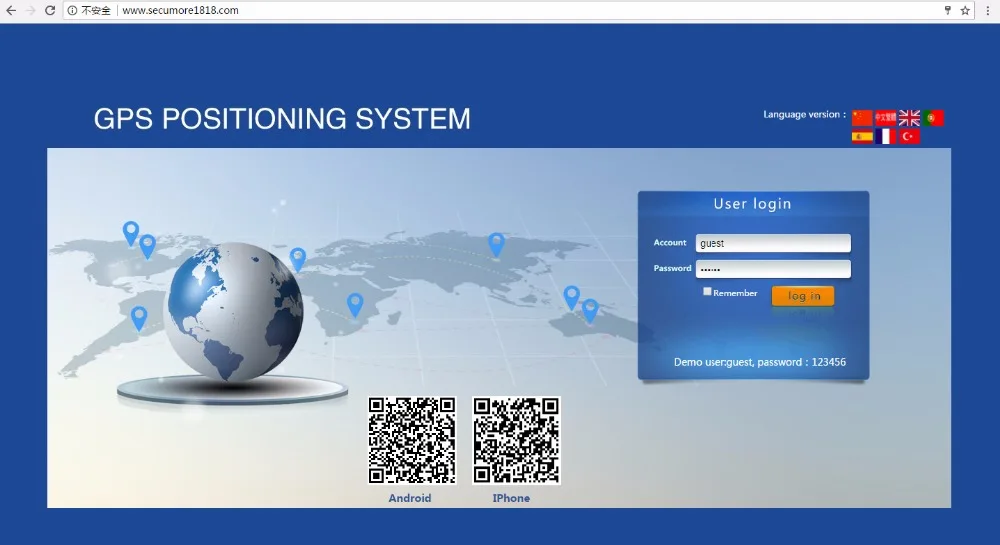The height and width of the screenshot is (545, 1000).
Task: Click the orange log in button
Action: (803, 296)
